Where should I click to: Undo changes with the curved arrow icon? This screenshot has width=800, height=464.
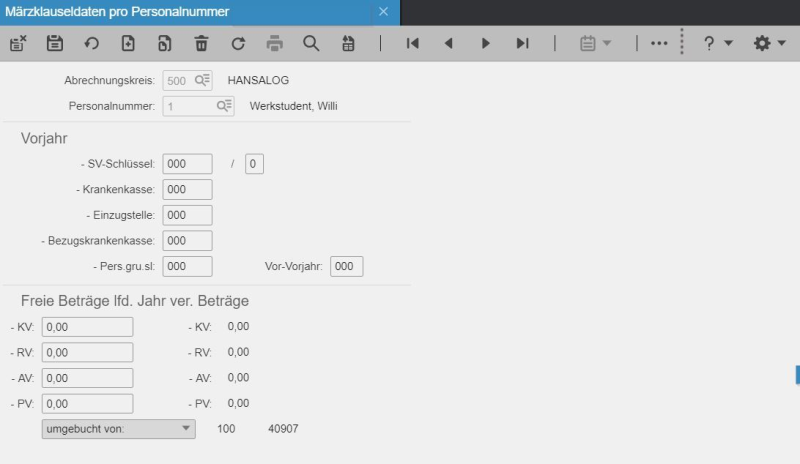91,43
